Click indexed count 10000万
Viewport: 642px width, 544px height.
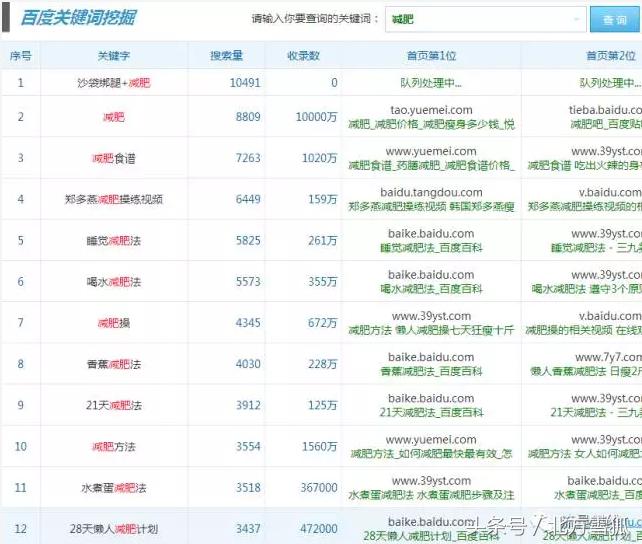pos(316,117)
